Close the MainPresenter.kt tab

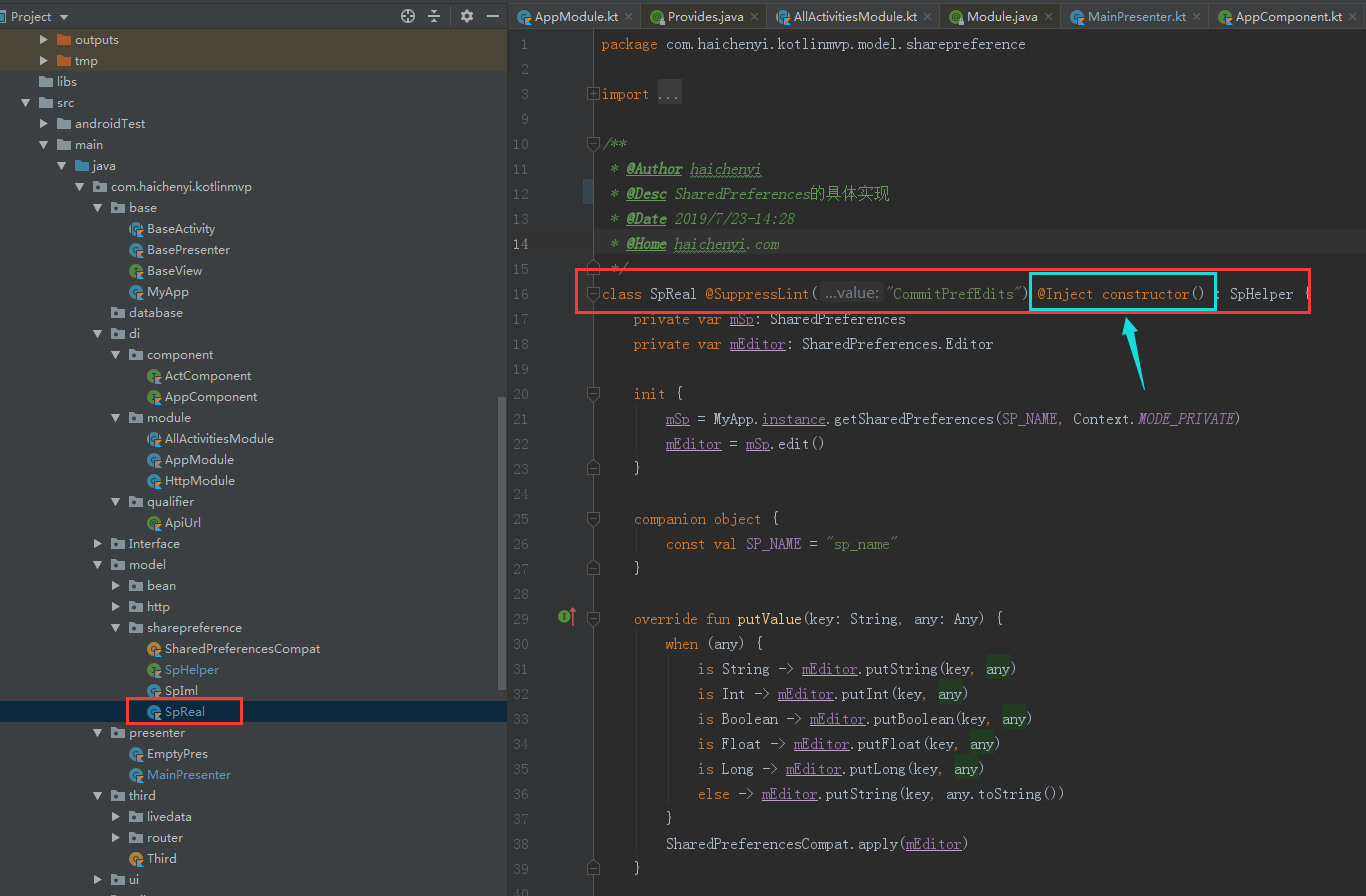[1198, 17]
